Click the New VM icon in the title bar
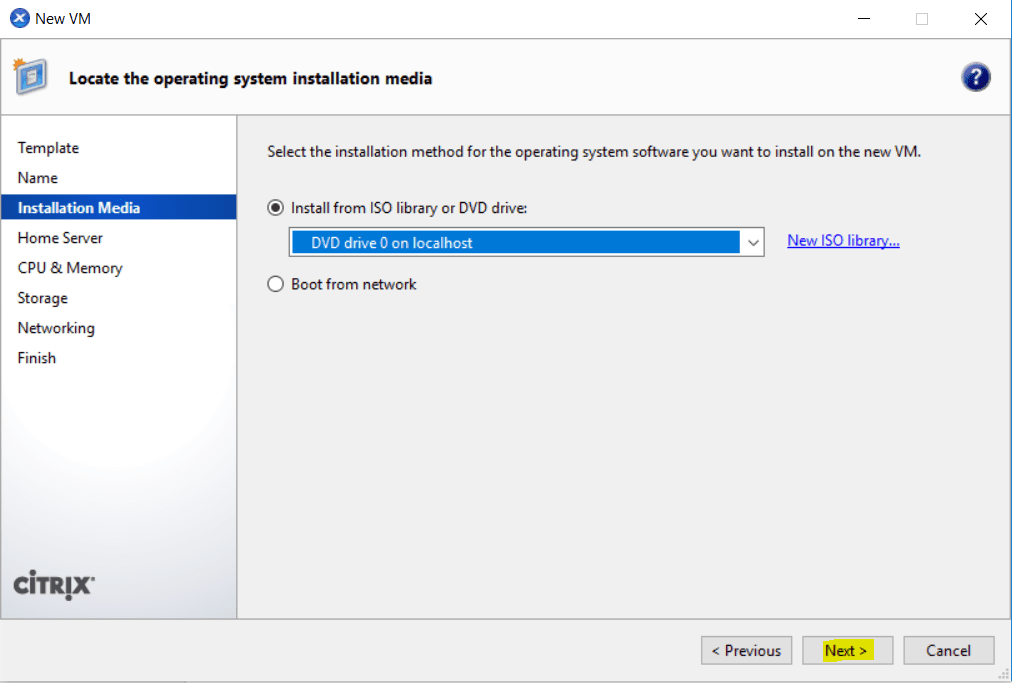1012x683 pixels. coord(17,17)
